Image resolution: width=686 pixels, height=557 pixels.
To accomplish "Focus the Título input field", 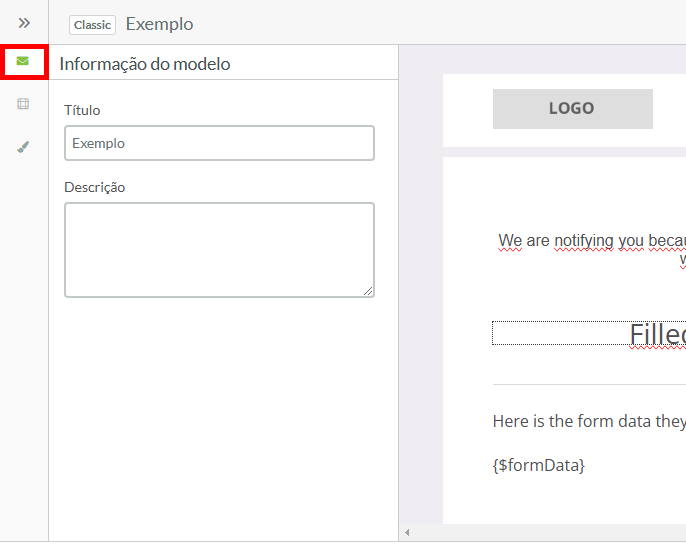I will (x=219, y=143).
